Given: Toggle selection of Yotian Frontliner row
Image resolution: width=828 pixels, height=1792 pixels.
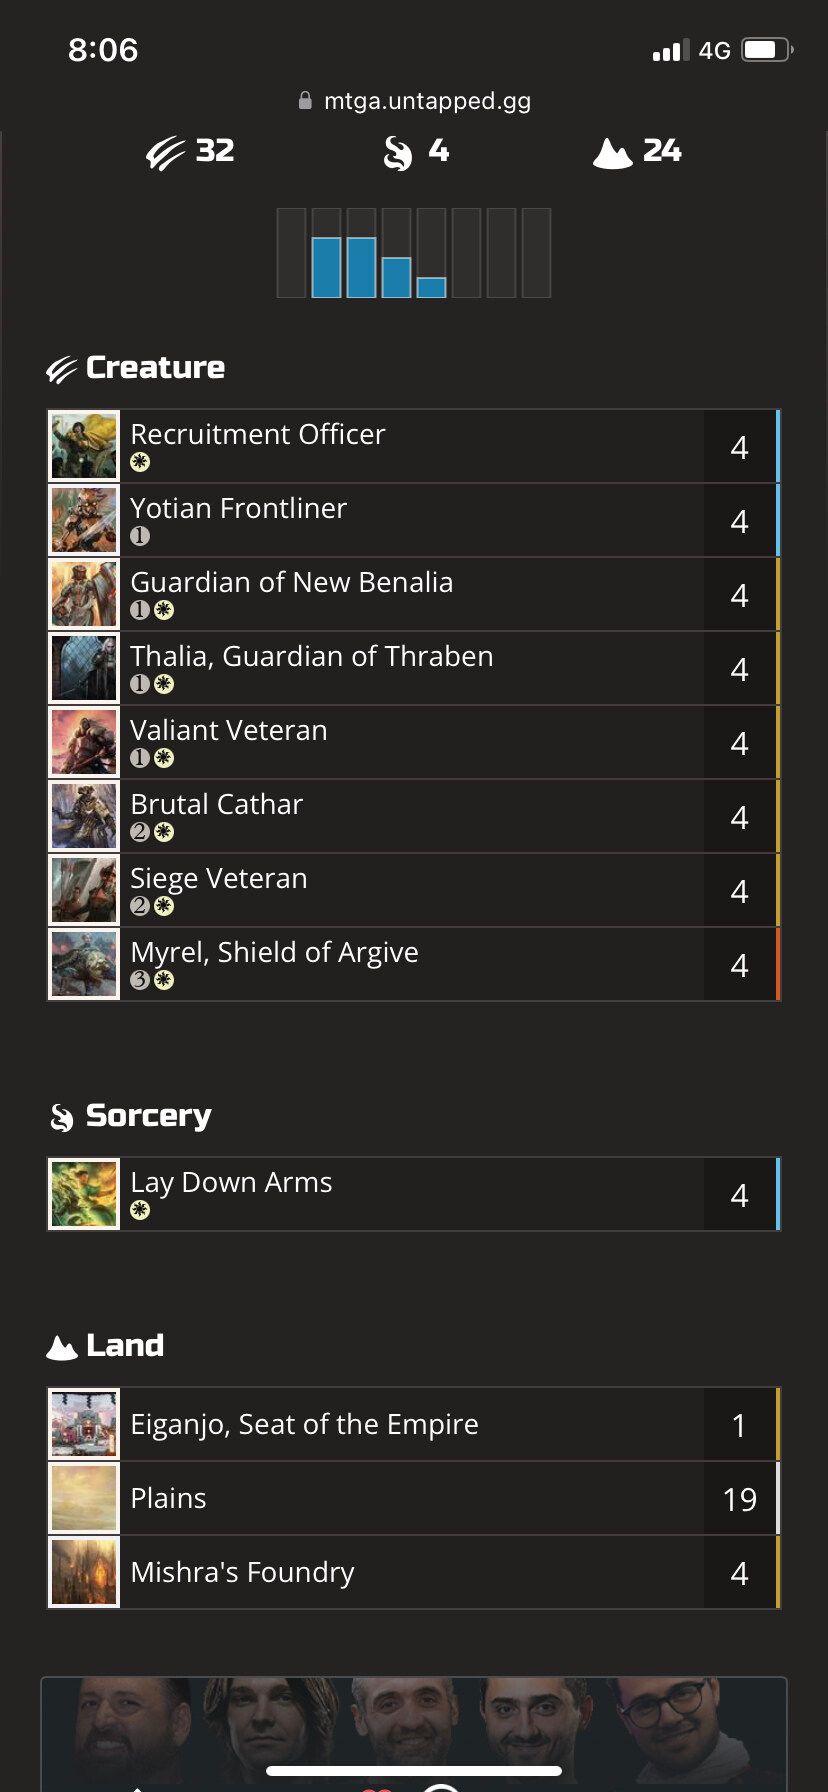Looking at the screenshot, I should tap(414, 519).
